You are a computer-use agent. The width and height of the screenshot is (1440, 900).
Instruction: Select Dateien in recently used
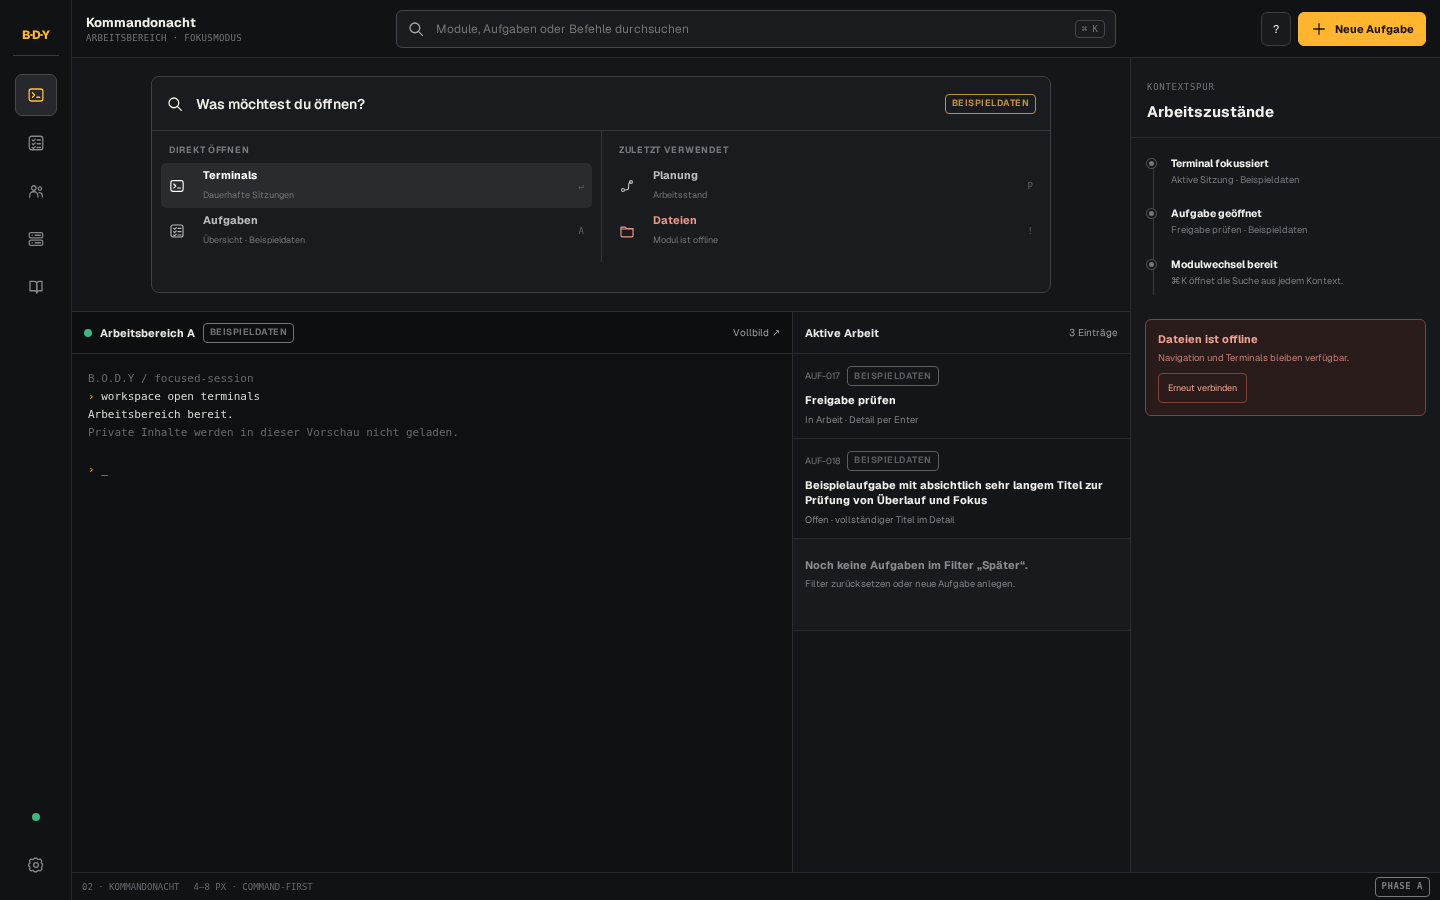pyautogui.click(x=826, y=231)
